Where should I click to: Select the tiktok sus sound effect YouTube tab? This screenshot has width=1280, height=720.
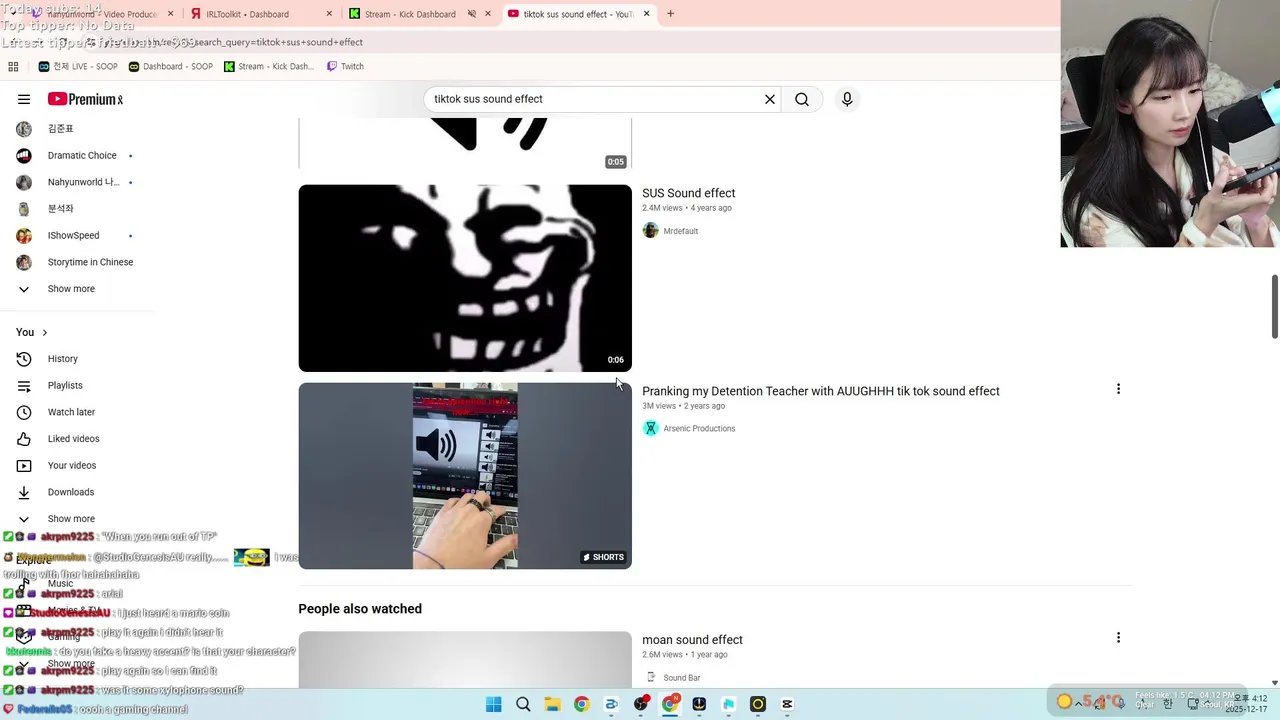[579, 14]
